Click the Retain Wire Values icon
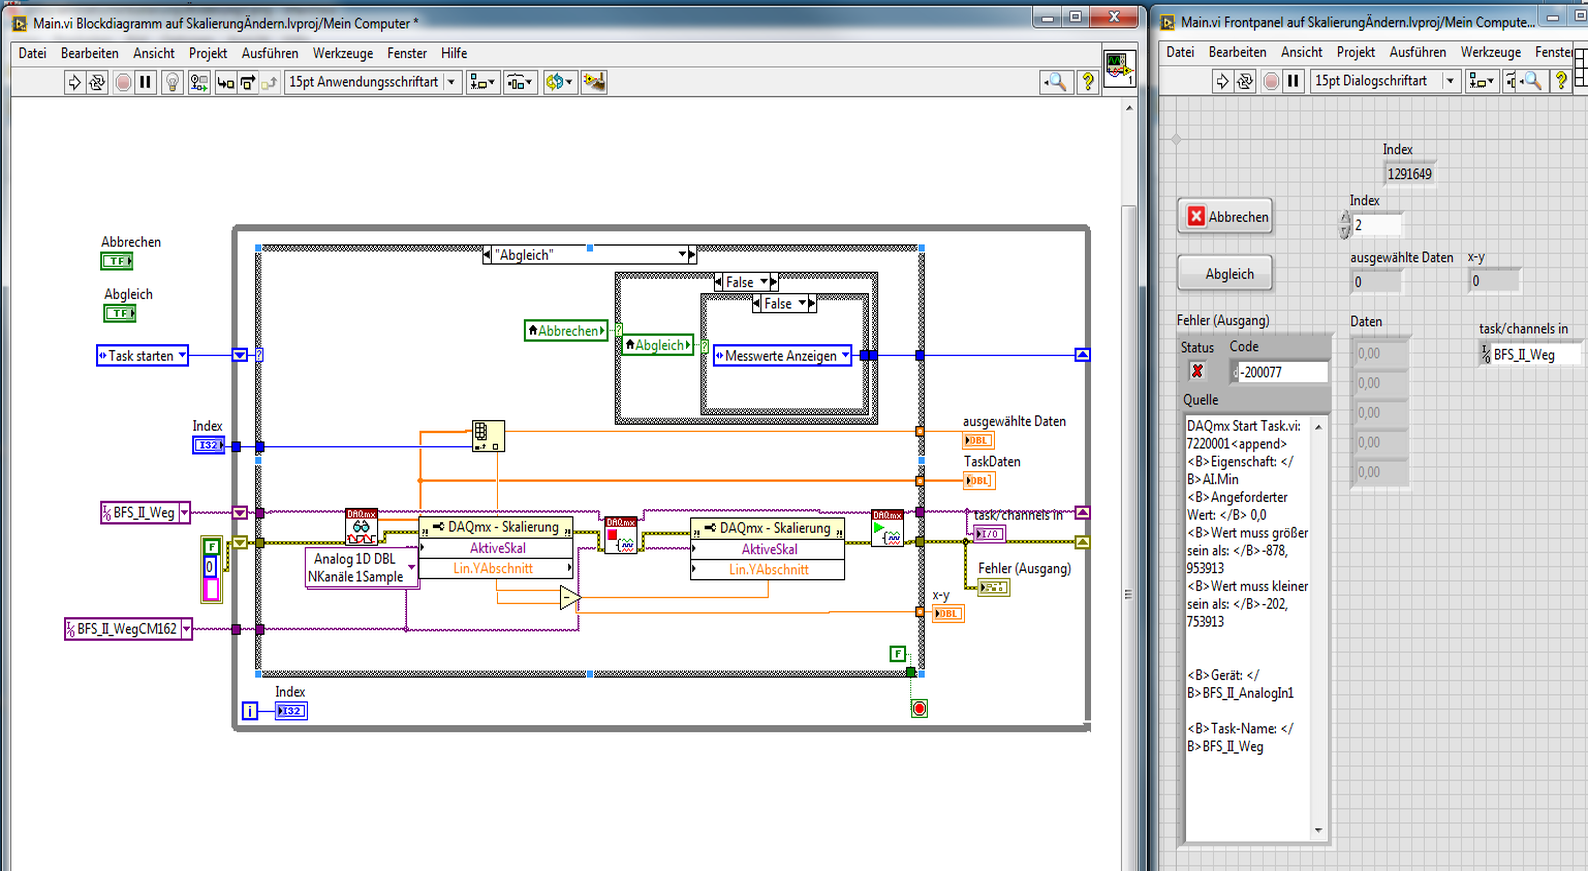1588x871 pixels. click(199, 82)
